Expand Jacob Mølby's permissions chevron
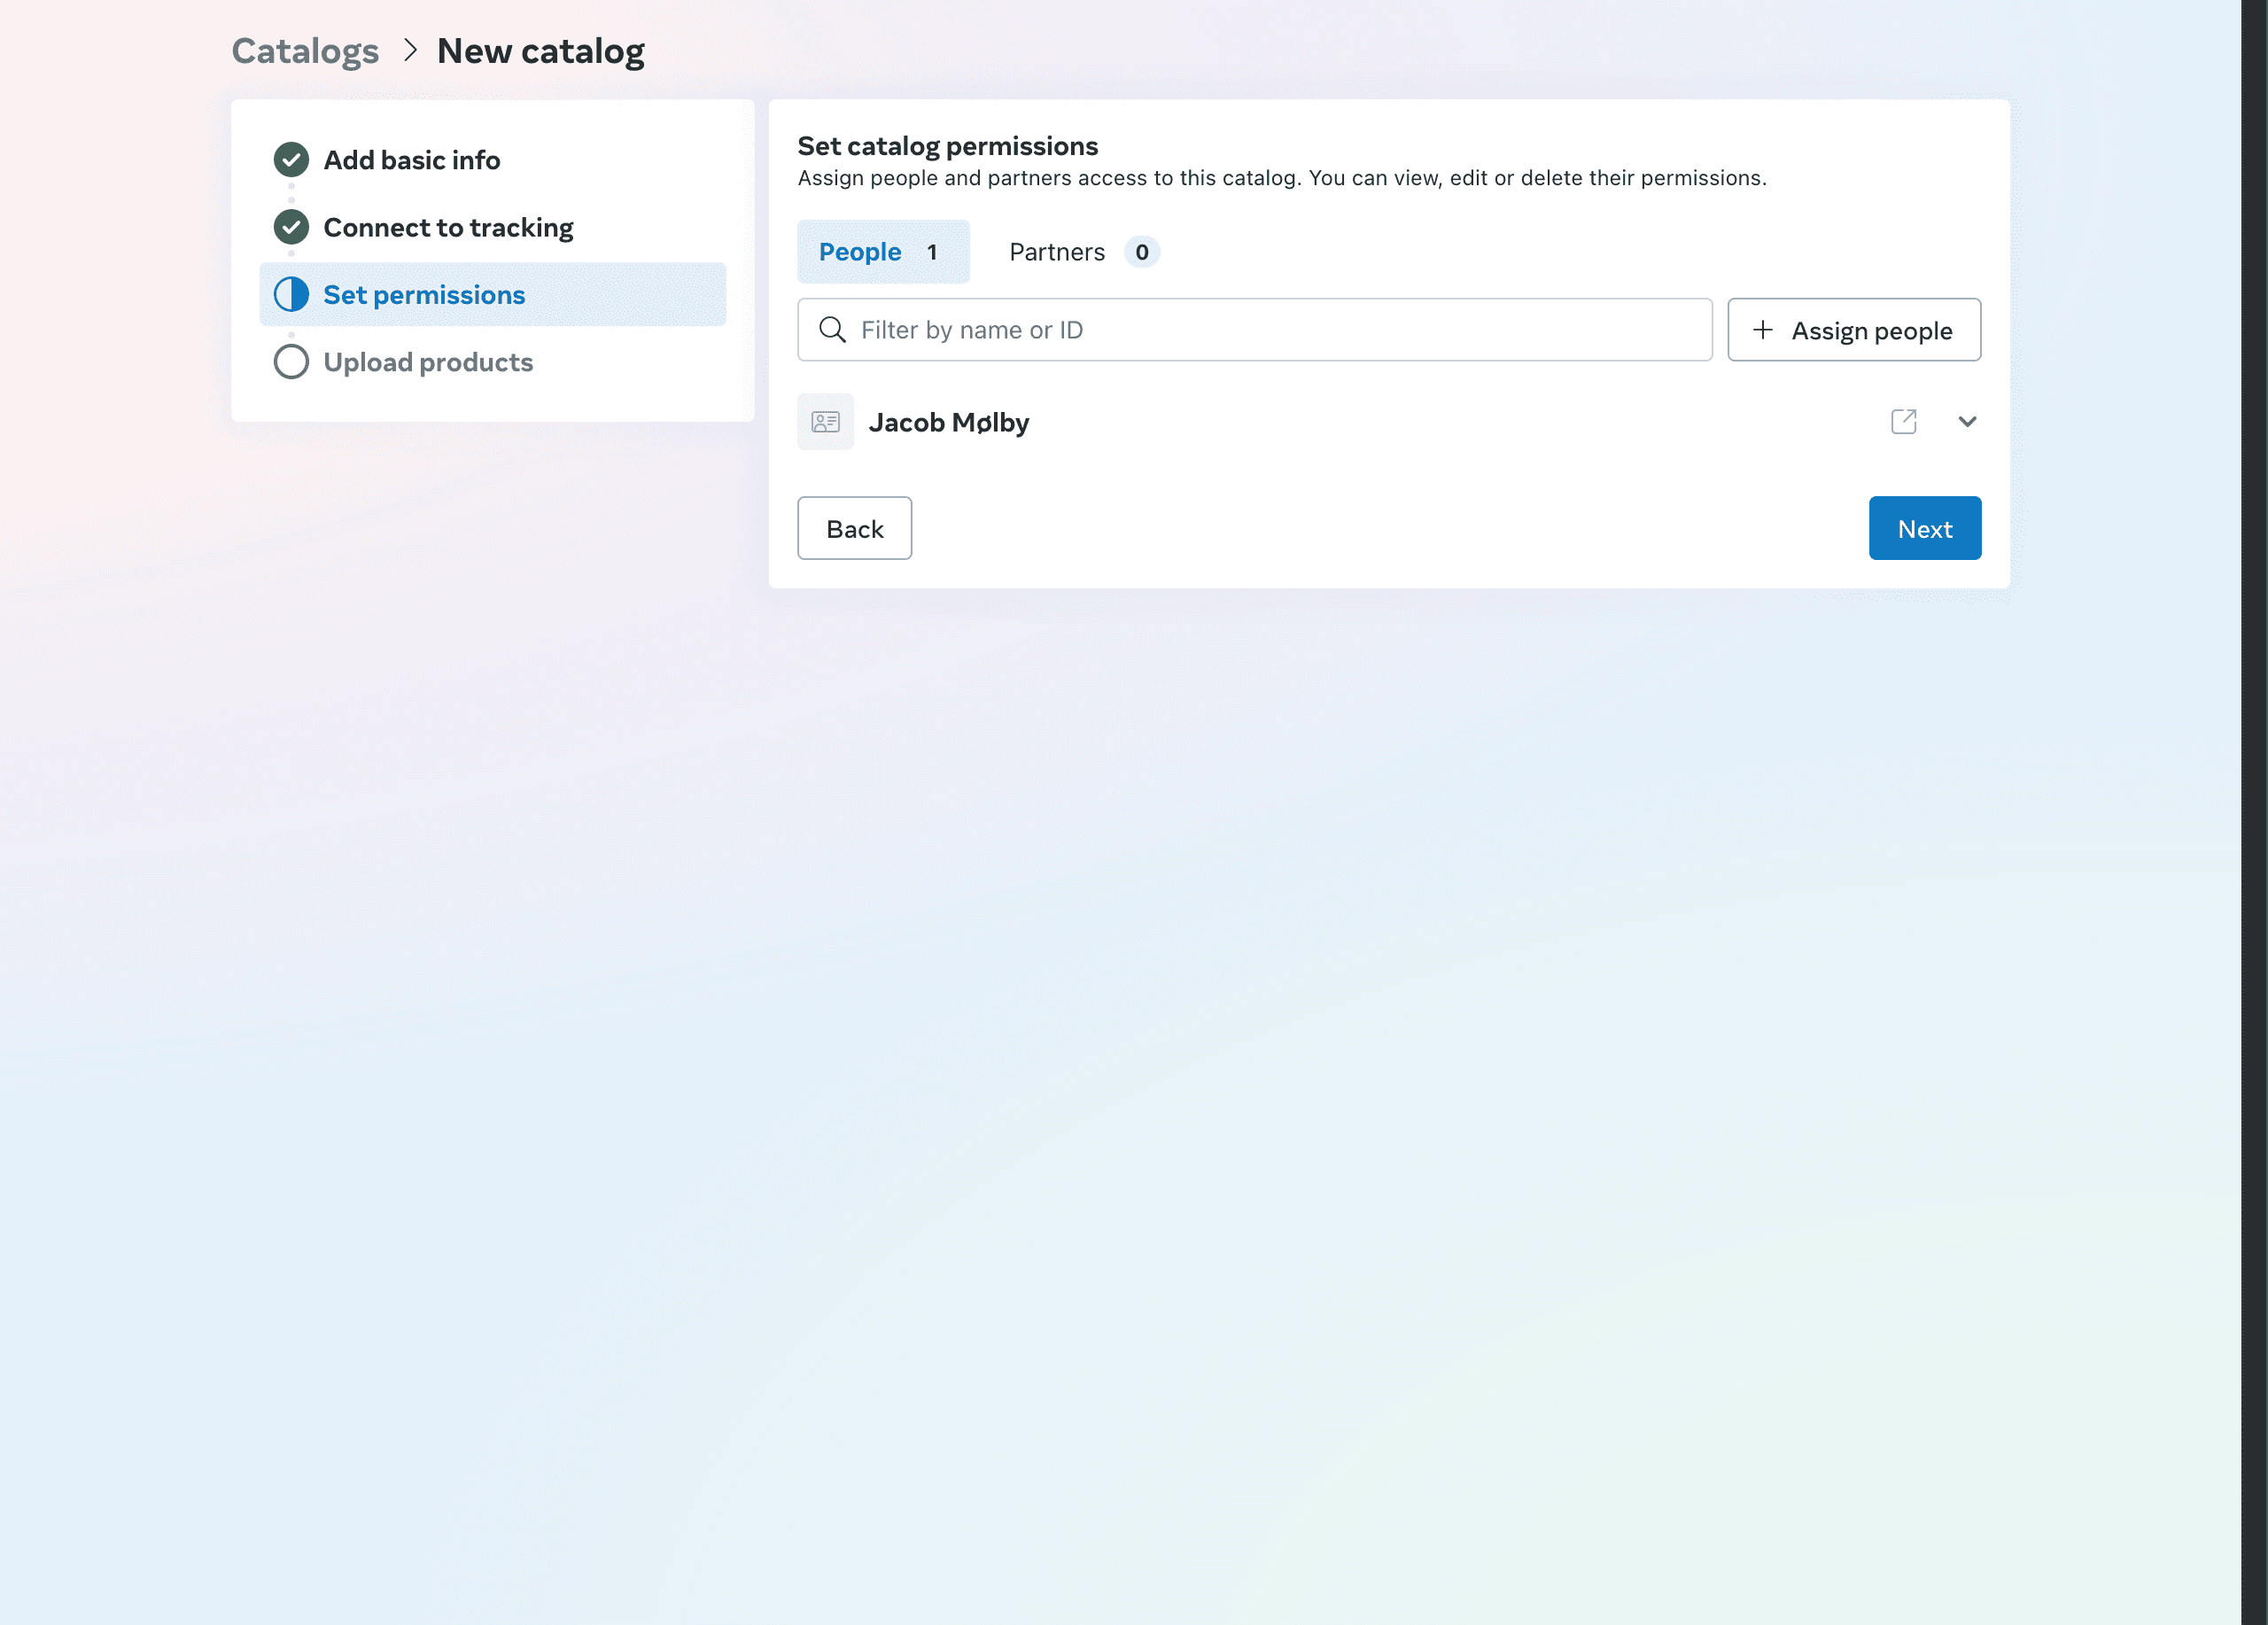The image size is (2268, 1625). 1967,422
